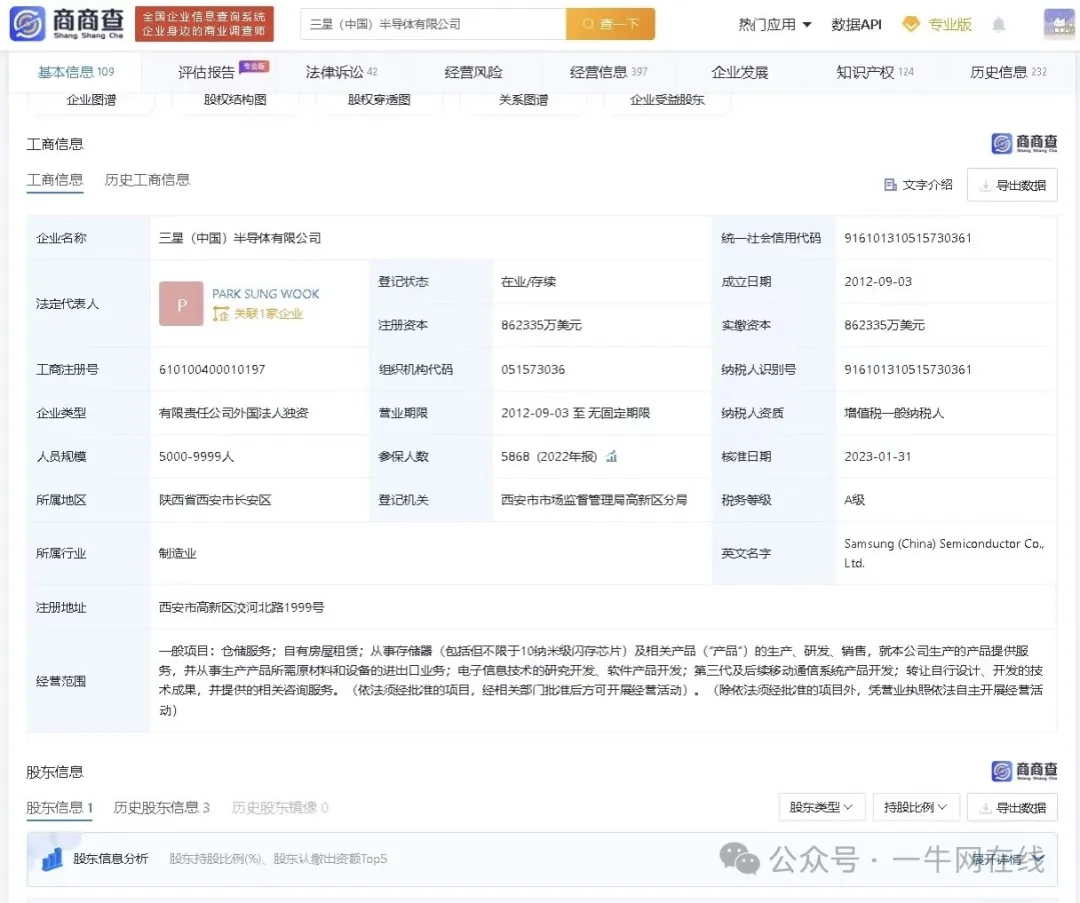
Task: Click the 商商查 logo icon
Action: pyautogui.click(x=27, y=23)
